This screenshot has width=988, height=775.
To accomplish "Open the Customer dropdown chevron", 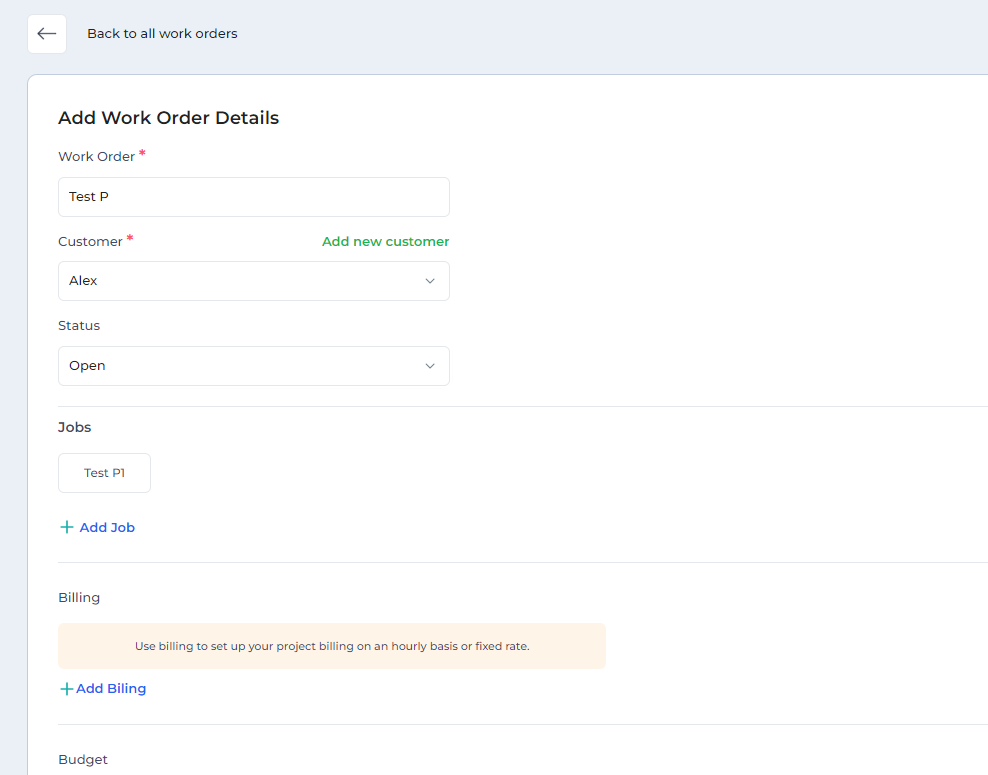I will pos(431,281).
